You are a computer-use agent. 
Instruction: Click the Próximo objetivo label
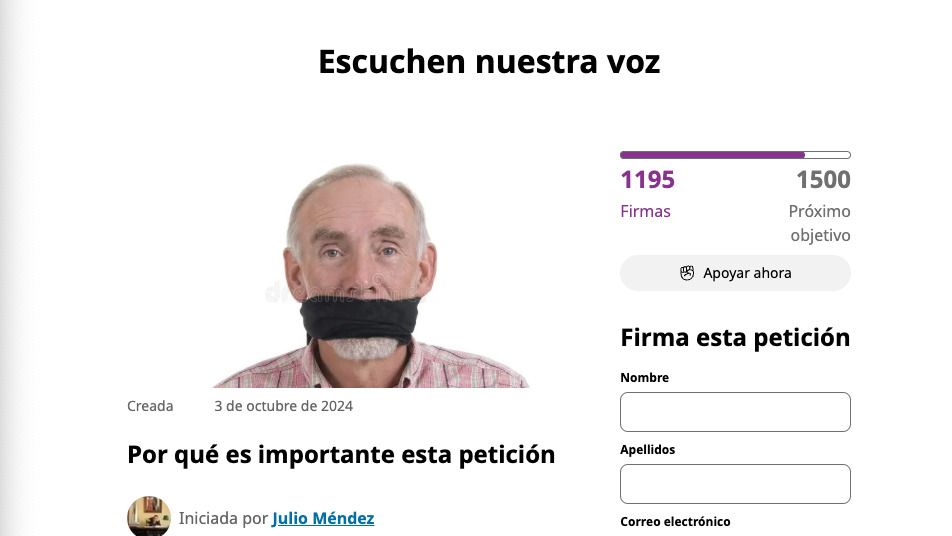pos(820,223)
